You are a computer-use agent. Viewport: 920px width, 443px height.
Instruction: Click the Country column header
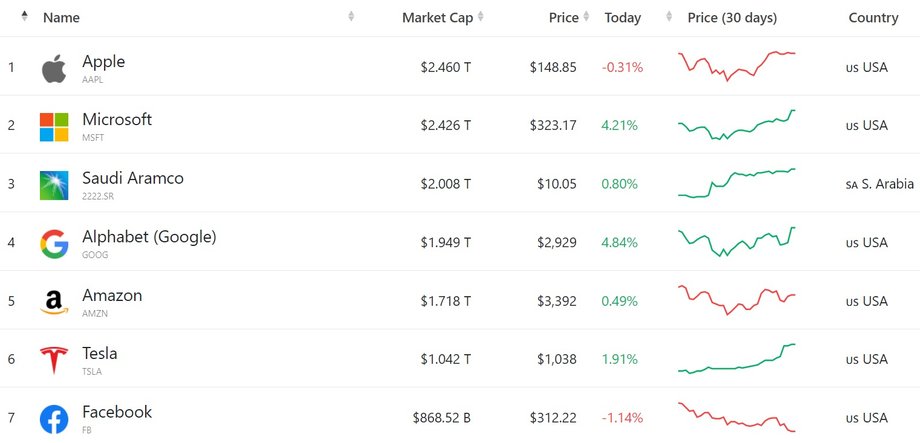(873, 18)
